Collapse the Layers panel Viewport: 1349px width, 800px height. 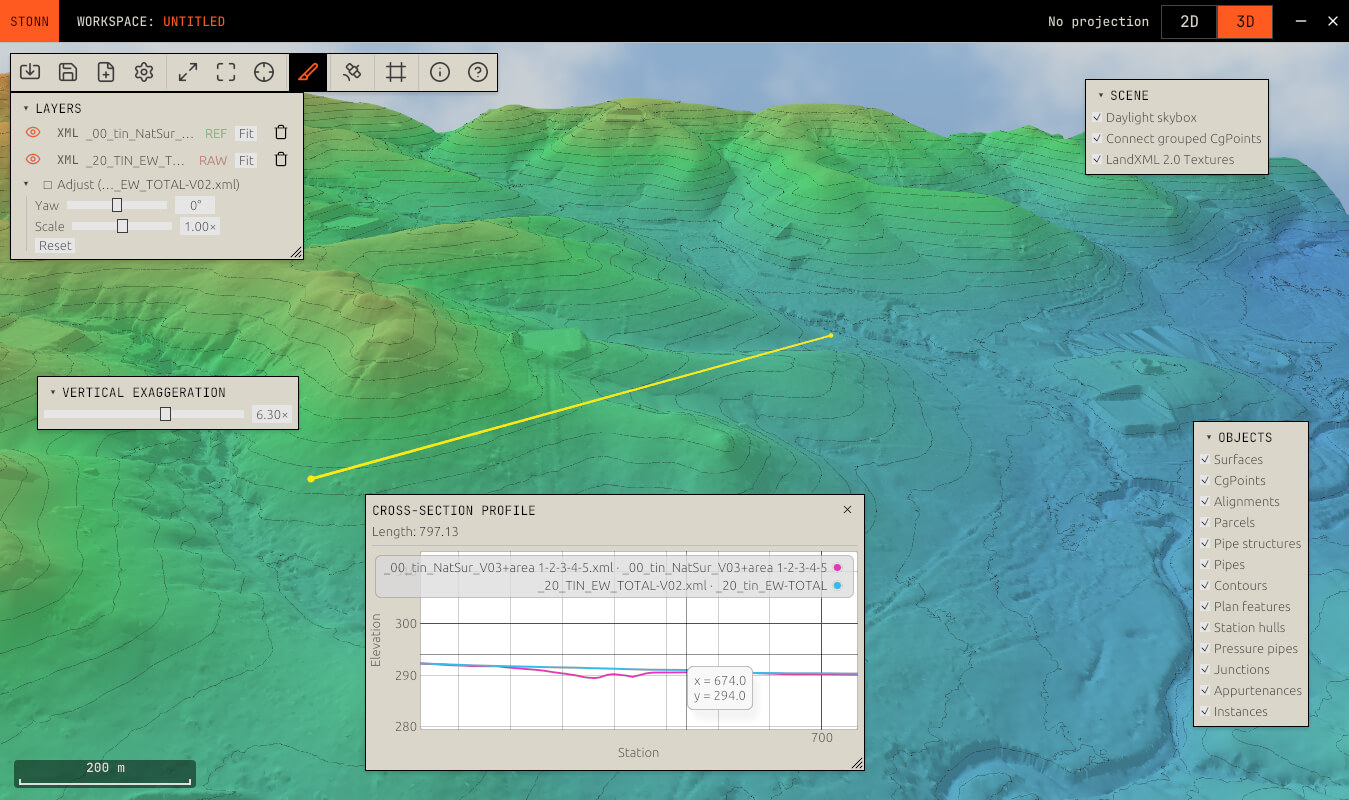pos(26,108)
